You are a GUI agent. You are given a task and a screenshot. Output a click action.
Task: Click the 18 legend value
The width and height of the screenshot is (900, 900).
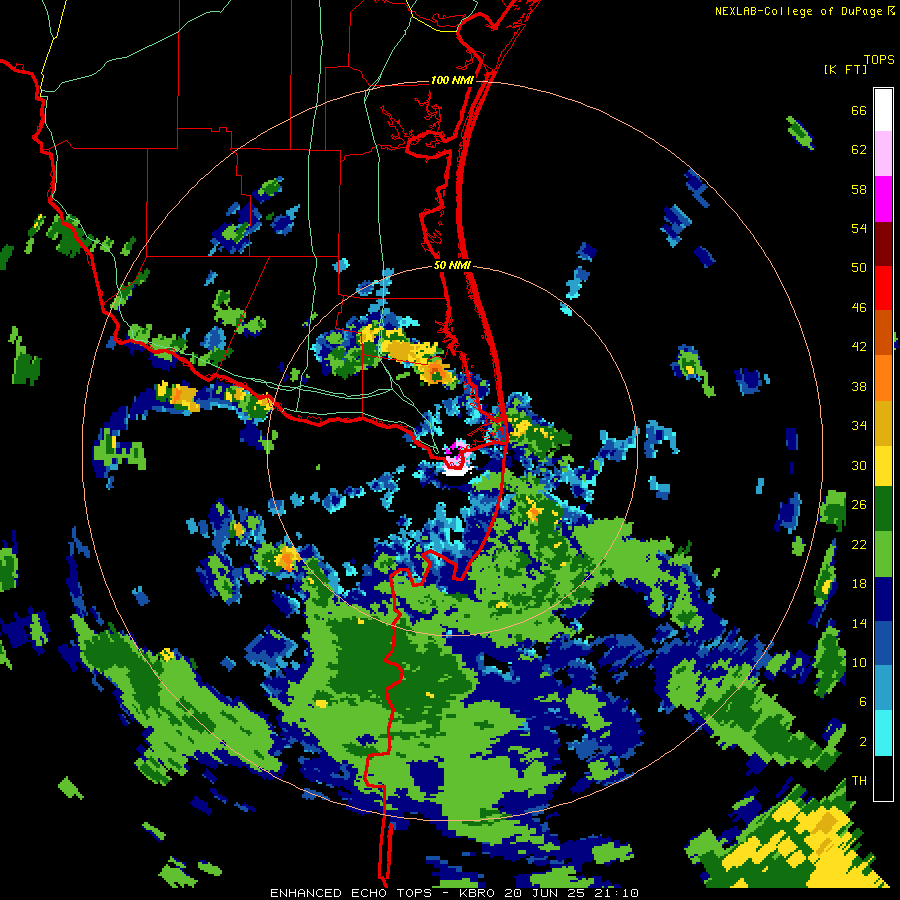click(859, 584)
